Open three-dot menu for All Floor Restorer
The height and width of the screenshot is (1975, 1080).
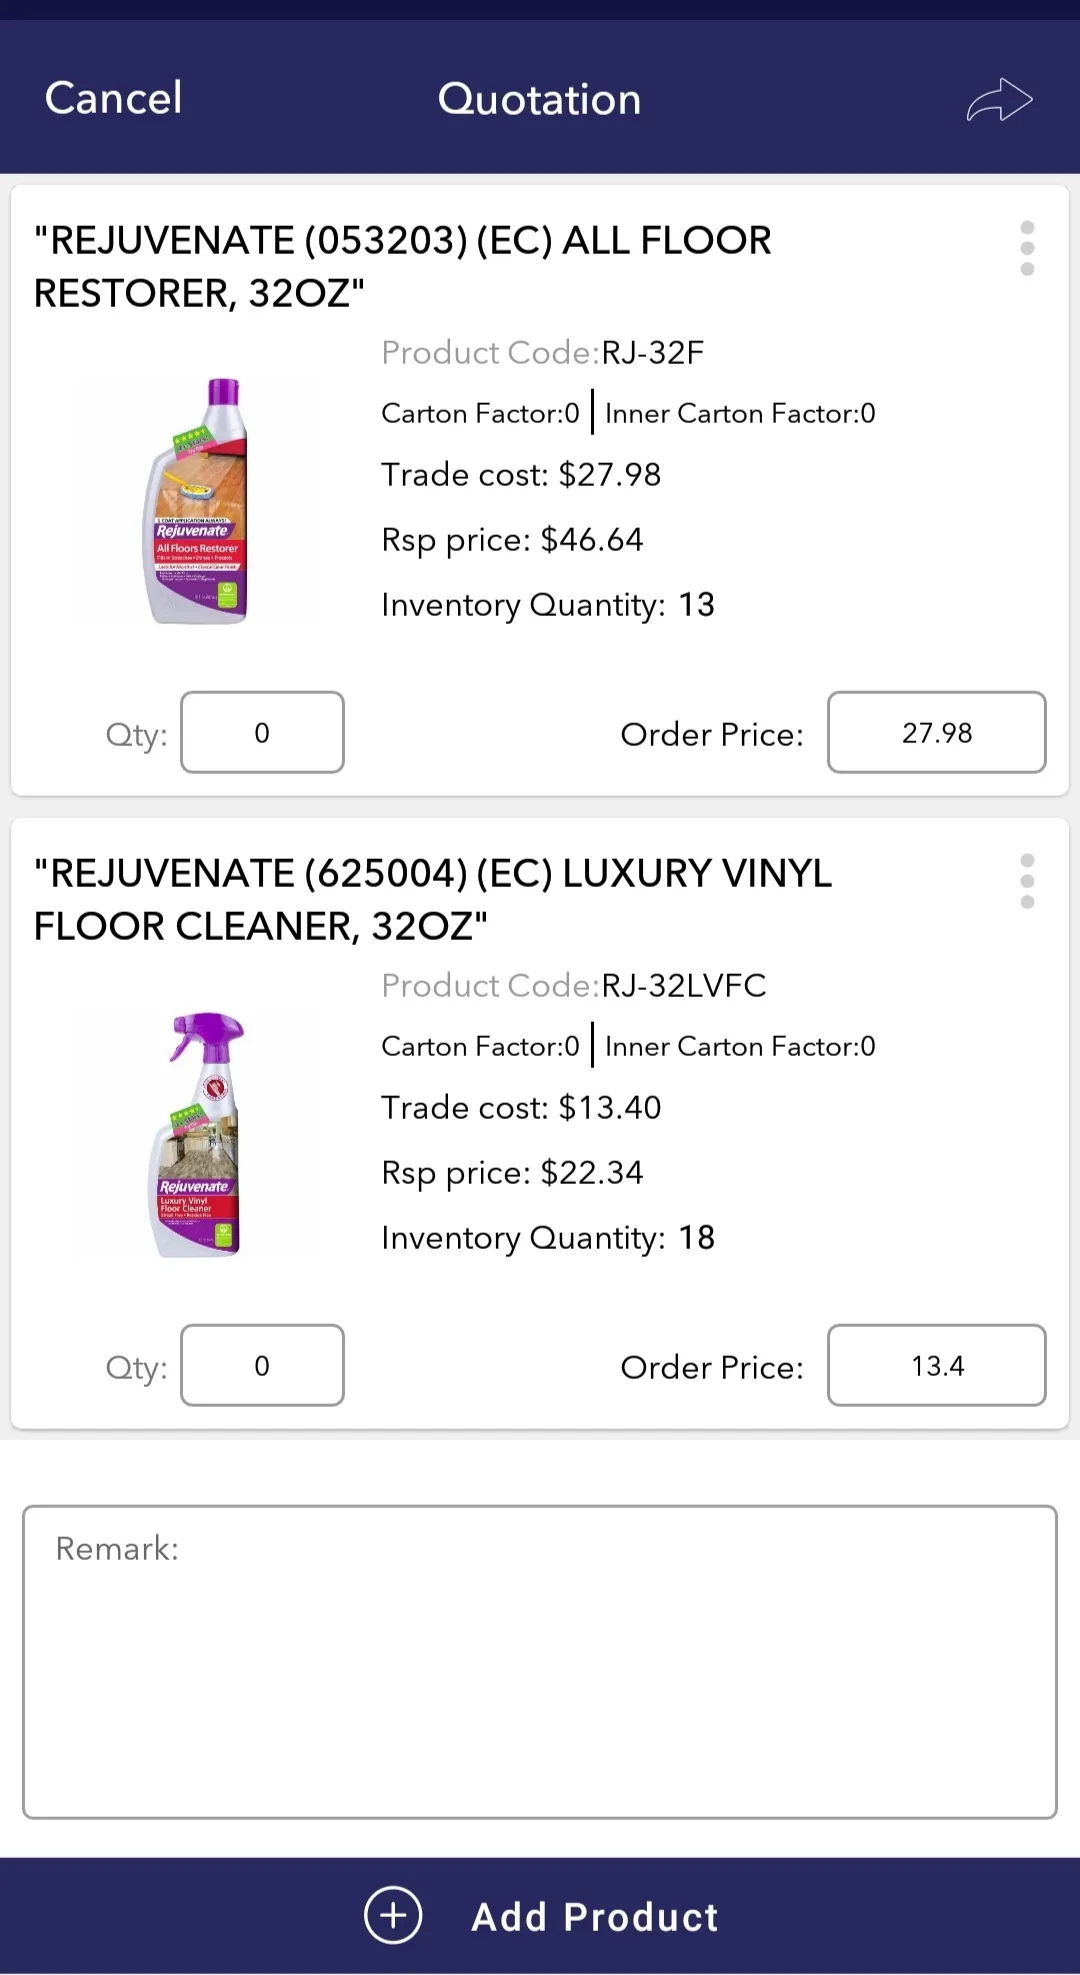[x=1027, y=248]
